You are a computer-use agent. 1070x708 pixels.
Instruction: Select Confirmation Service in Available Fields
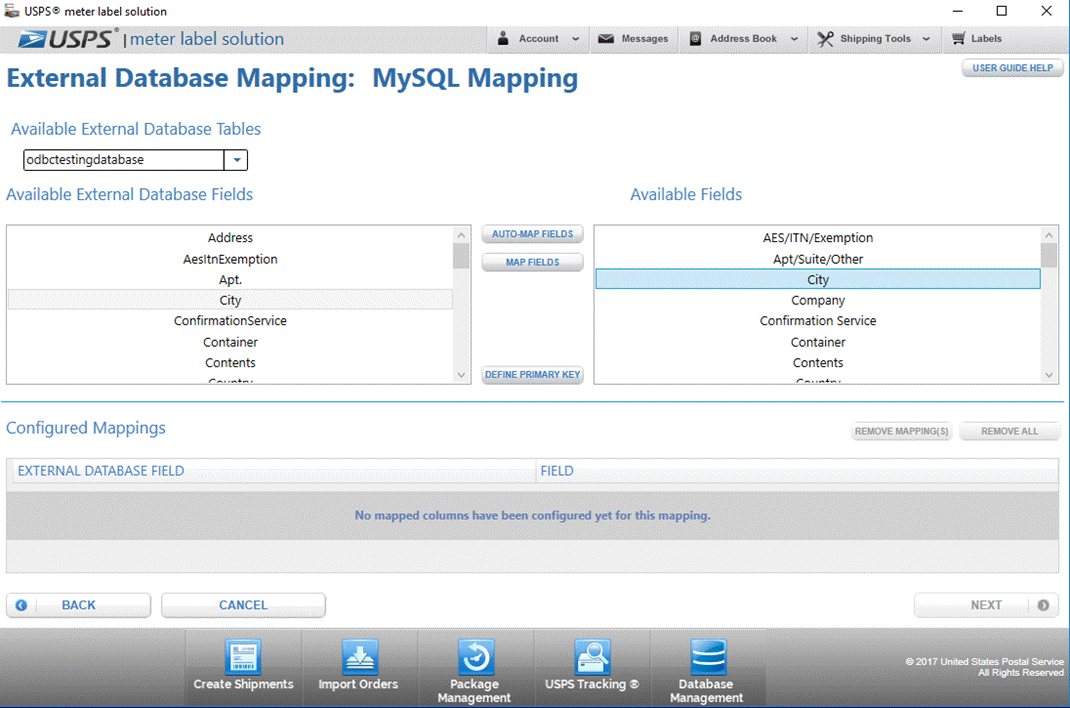coord(818,321)
